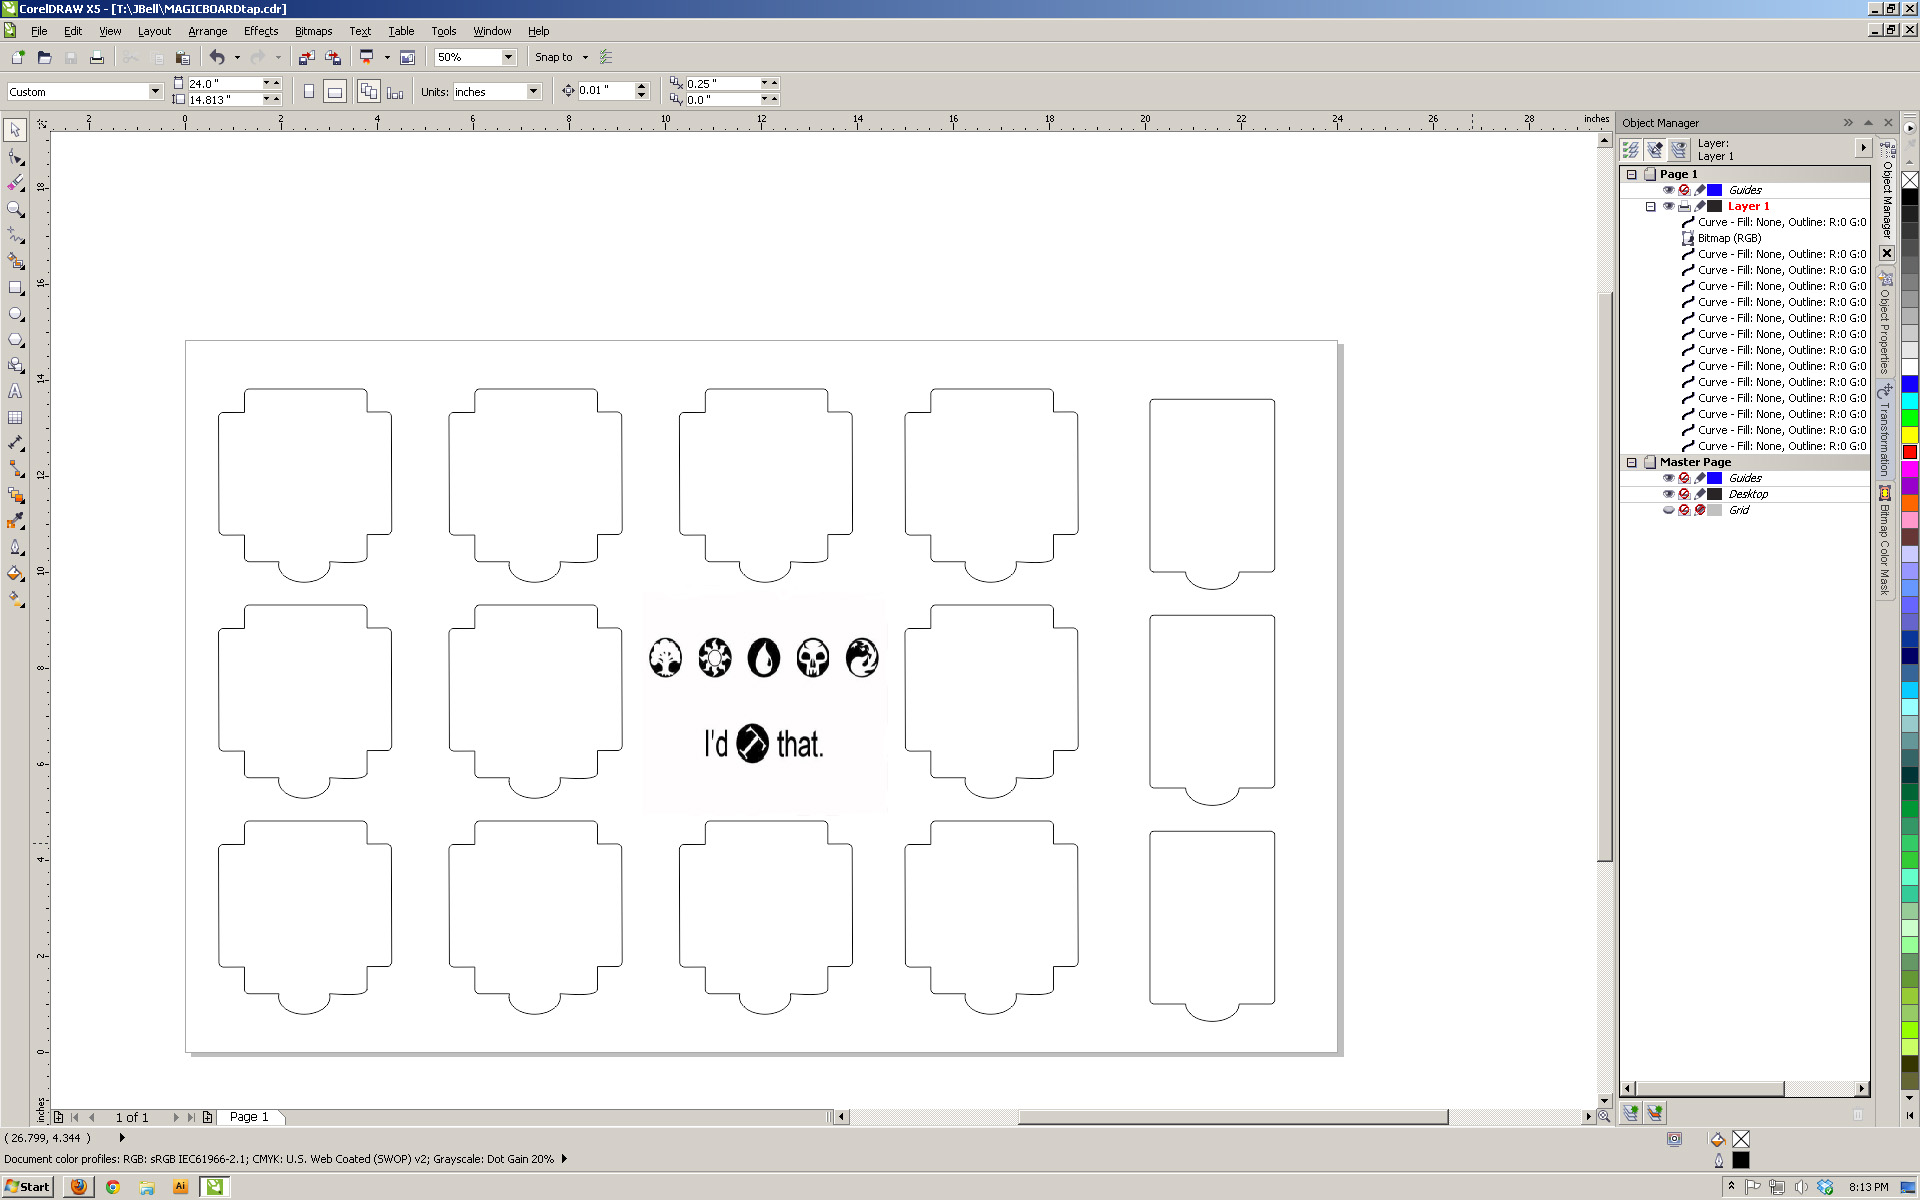Select the Ellipse tool
Viewport: 1920px width, 1200px height.
(15, 314)
